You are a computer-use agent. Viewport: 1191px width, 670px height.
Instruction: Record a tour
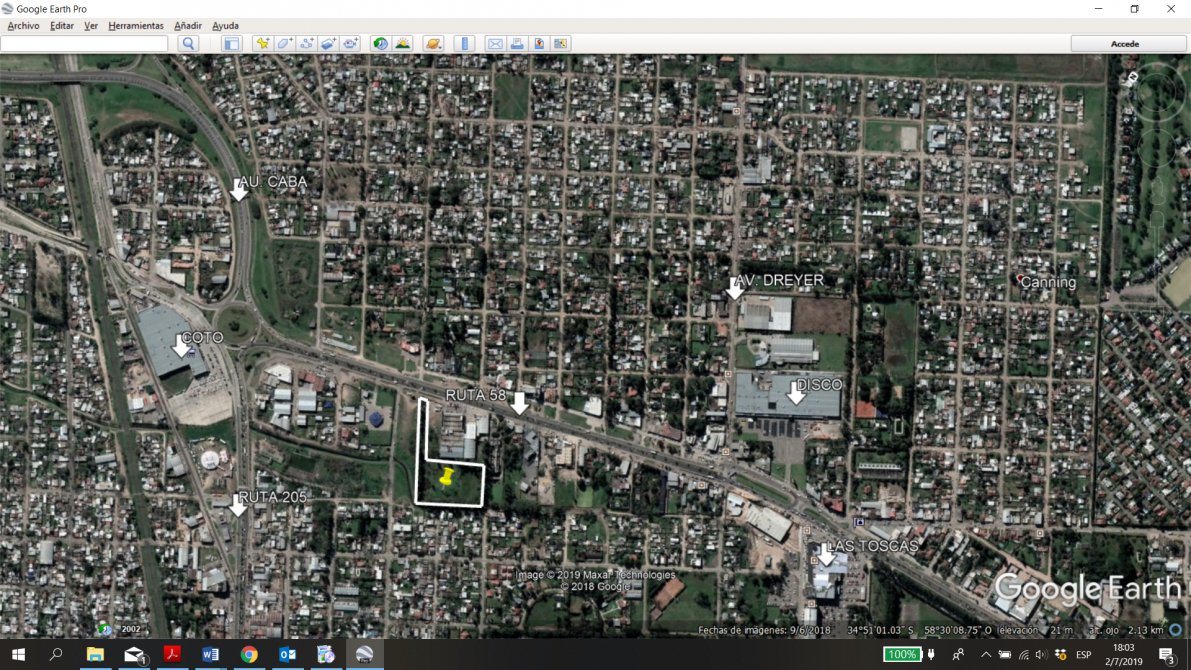[350, 44]
